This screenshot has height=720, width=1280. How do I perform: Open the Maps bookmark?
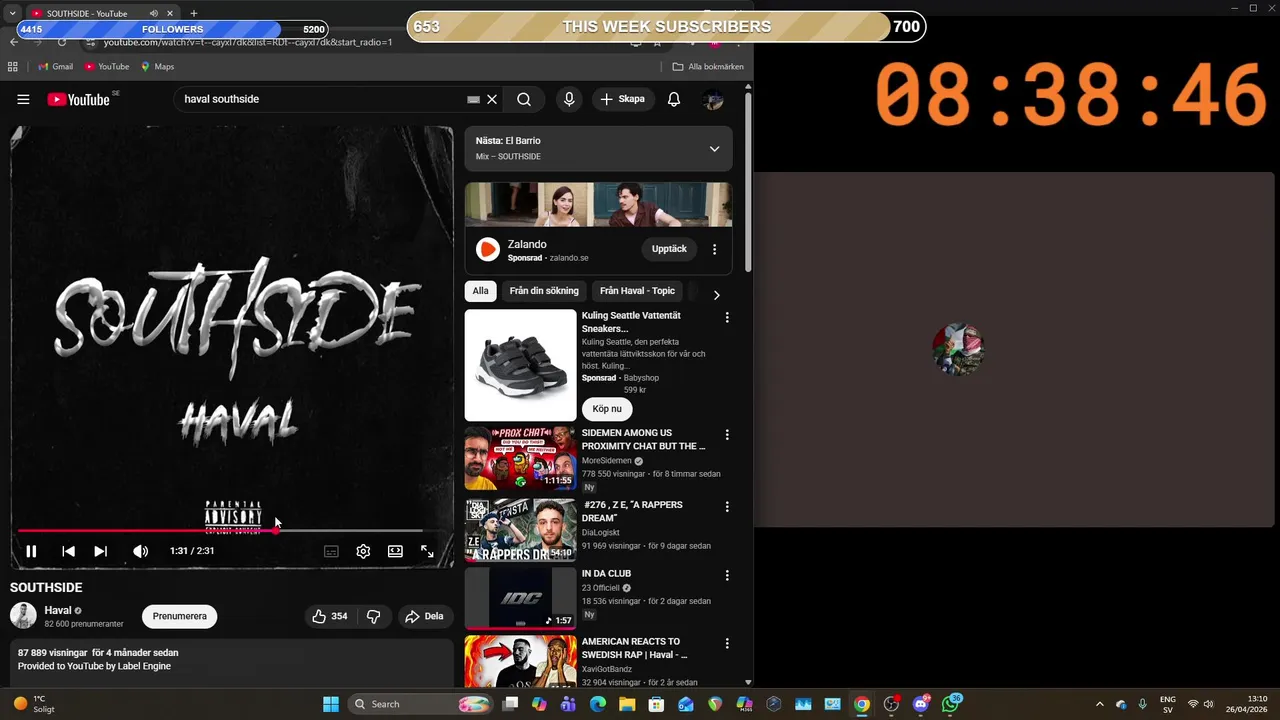(157, 66)
